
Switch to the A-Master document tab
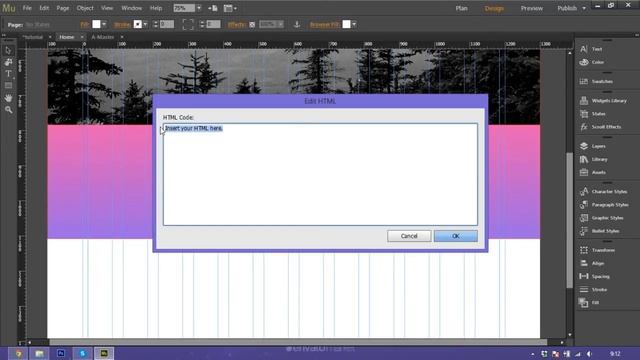pyautogui.click(x=103, y=37)
